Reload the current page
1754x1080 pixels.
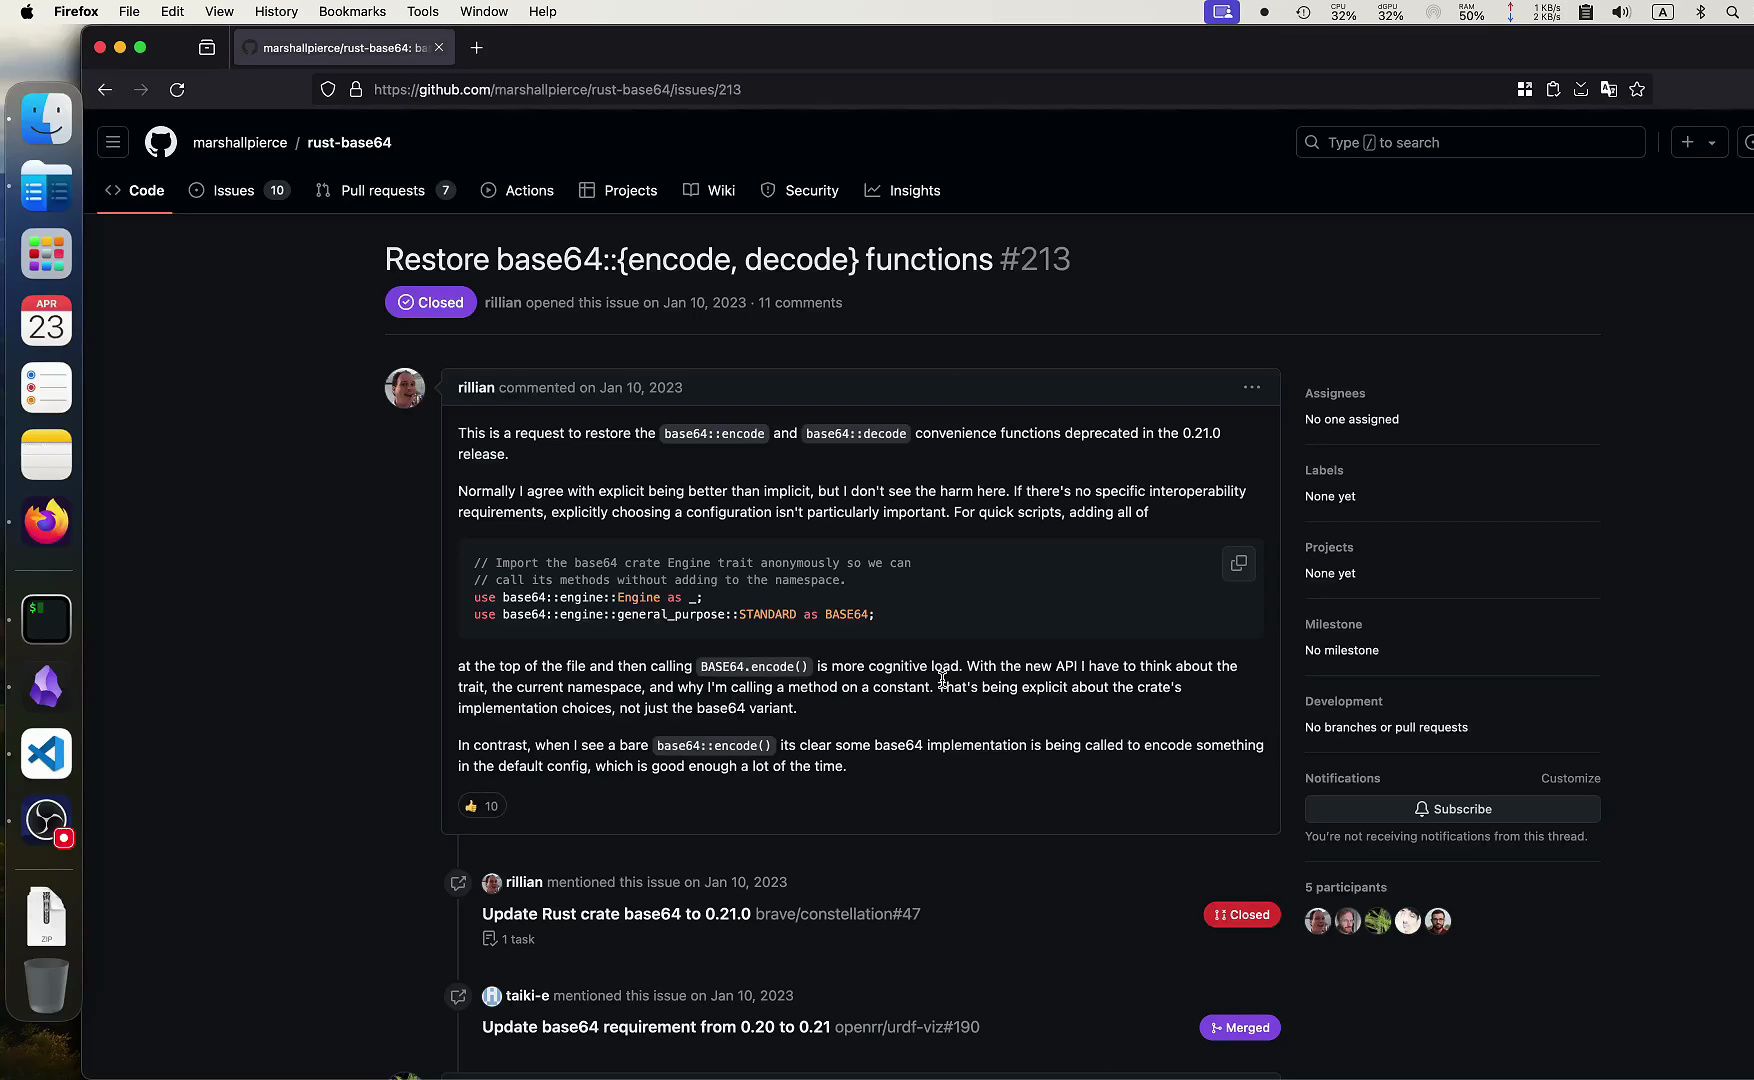[177, 89]
